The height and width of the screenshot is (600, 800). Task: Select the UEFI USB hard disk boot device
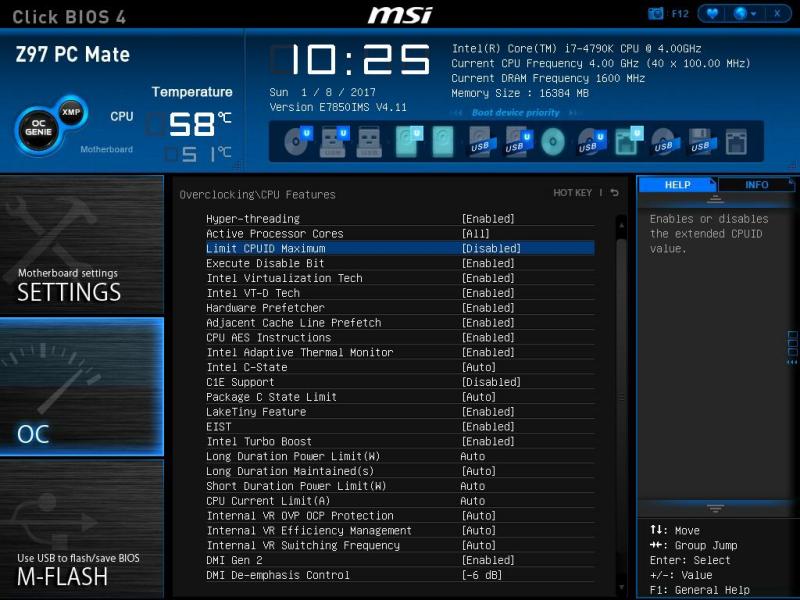click(518, 141)
